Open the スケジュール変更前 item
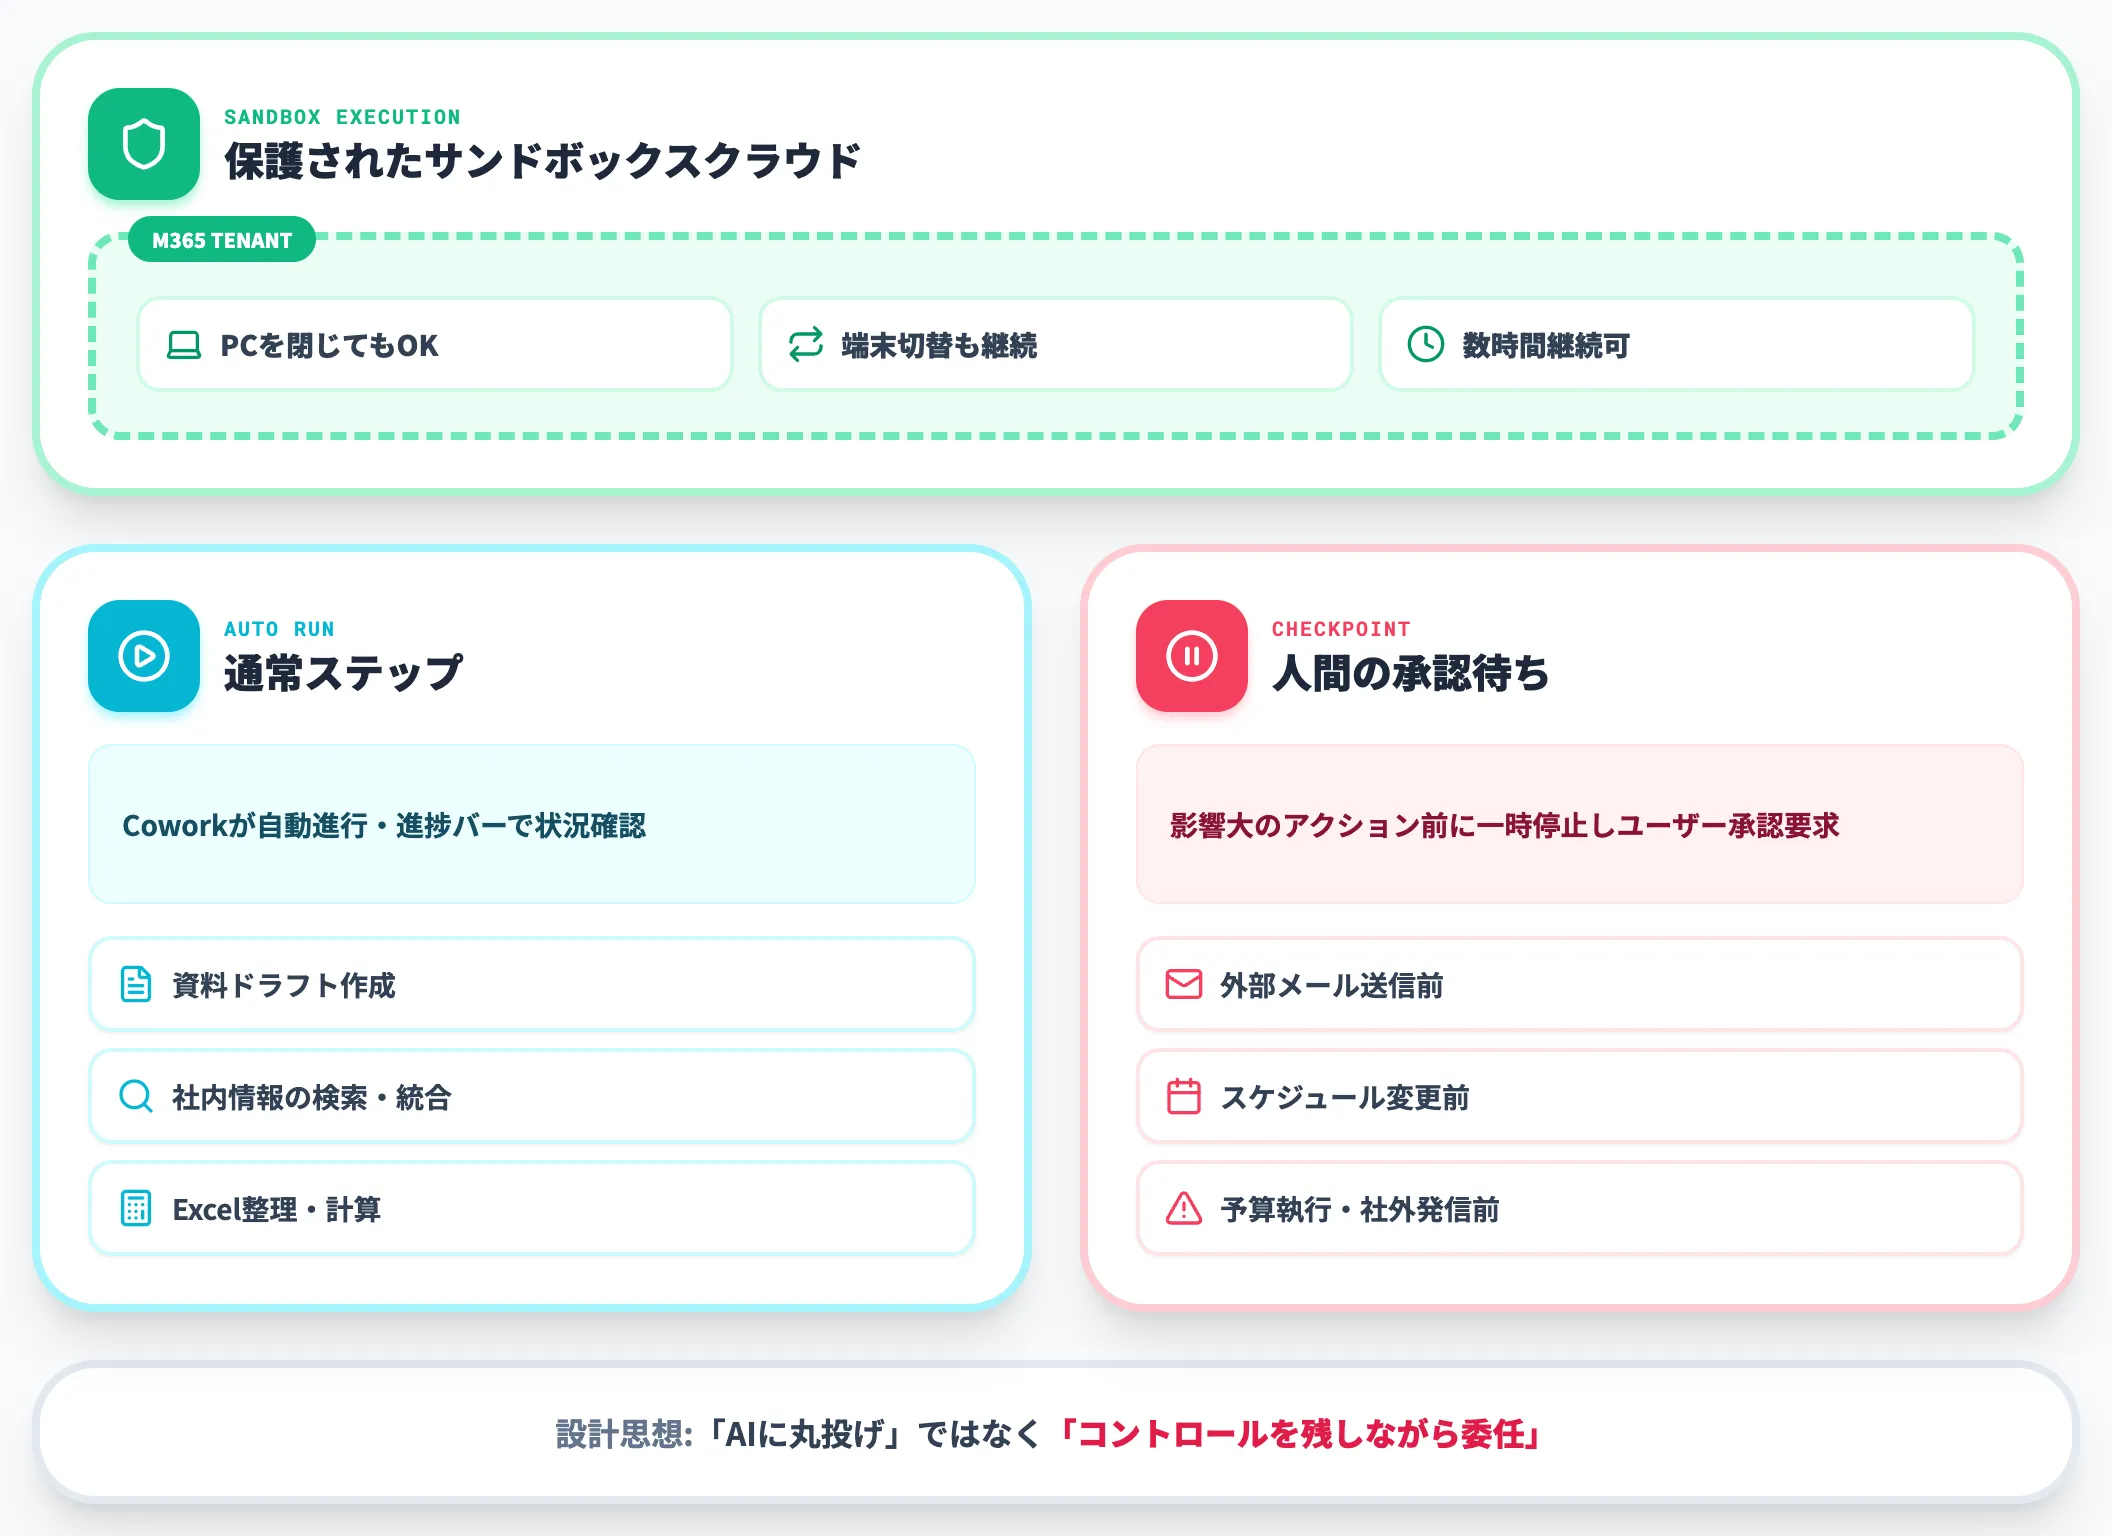 point(1580,1096)
